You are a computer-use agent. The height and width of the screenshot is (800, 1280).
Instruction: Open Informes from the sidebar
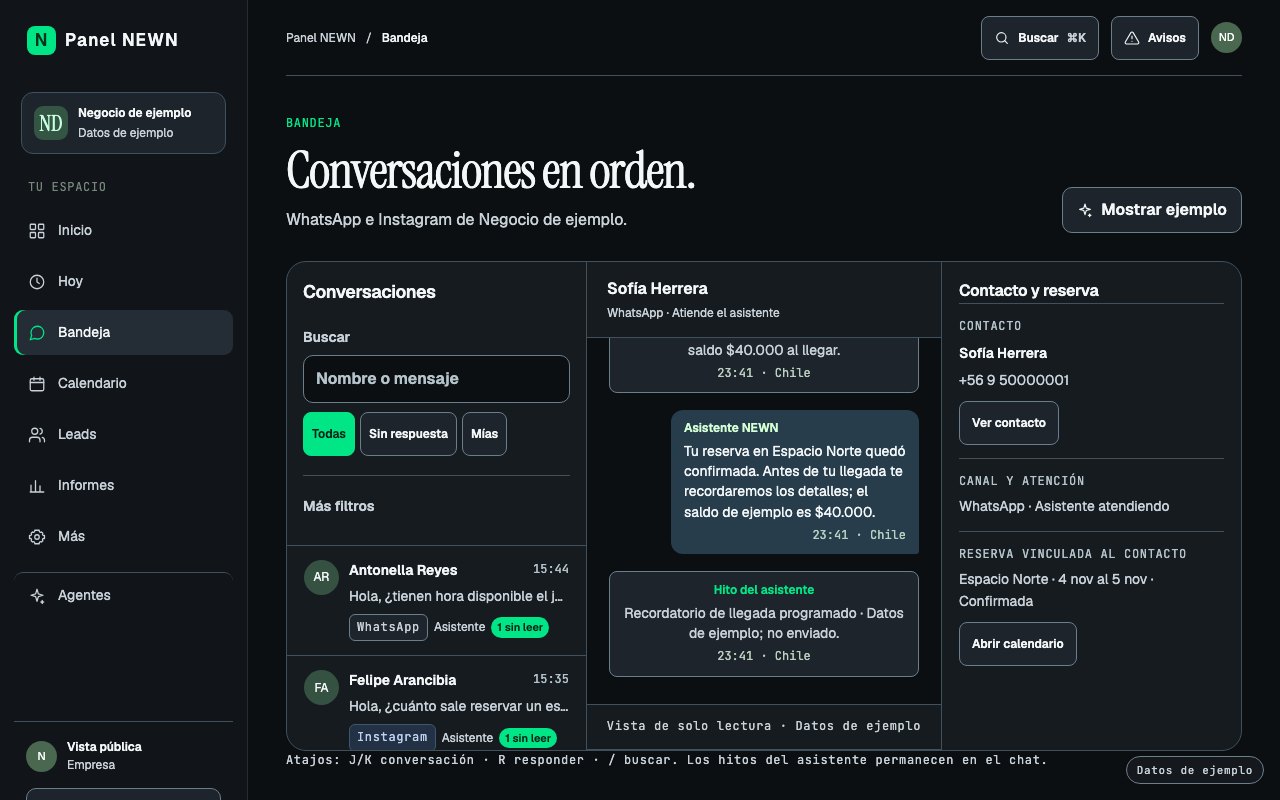pyautogui.click(x=123, y=486)
